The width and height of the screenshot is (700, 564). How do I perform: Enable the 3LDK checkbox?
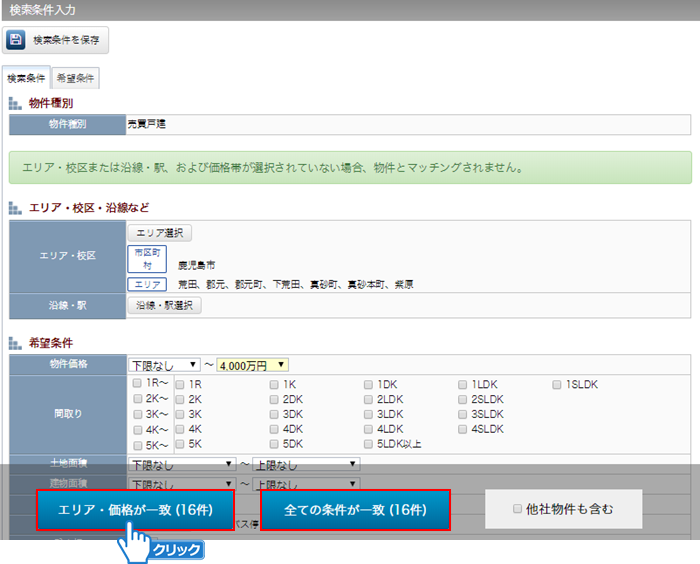click(x=368, y=414)
